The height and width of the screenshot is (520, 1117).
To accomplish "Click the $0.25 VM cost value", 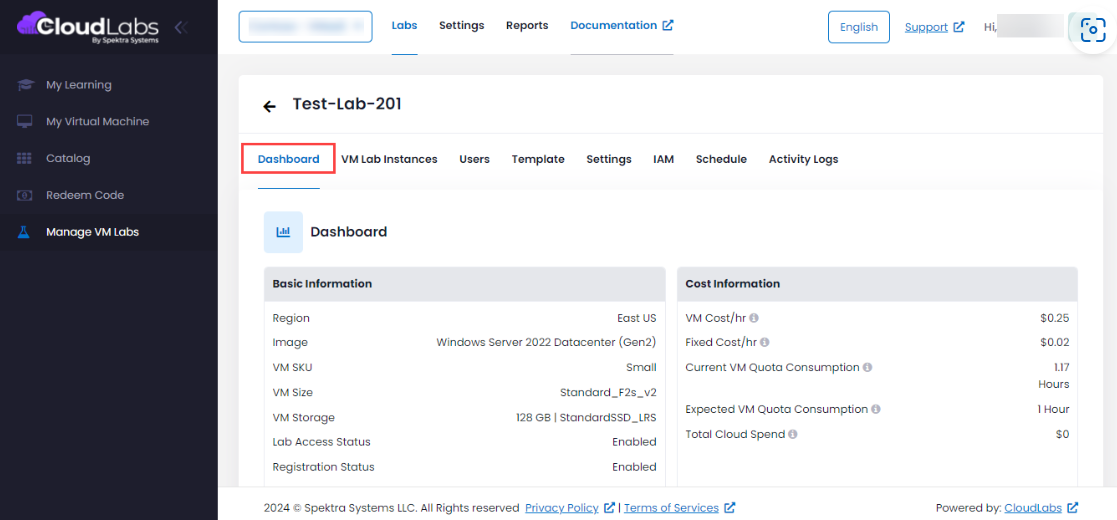I will (1054, 318).
